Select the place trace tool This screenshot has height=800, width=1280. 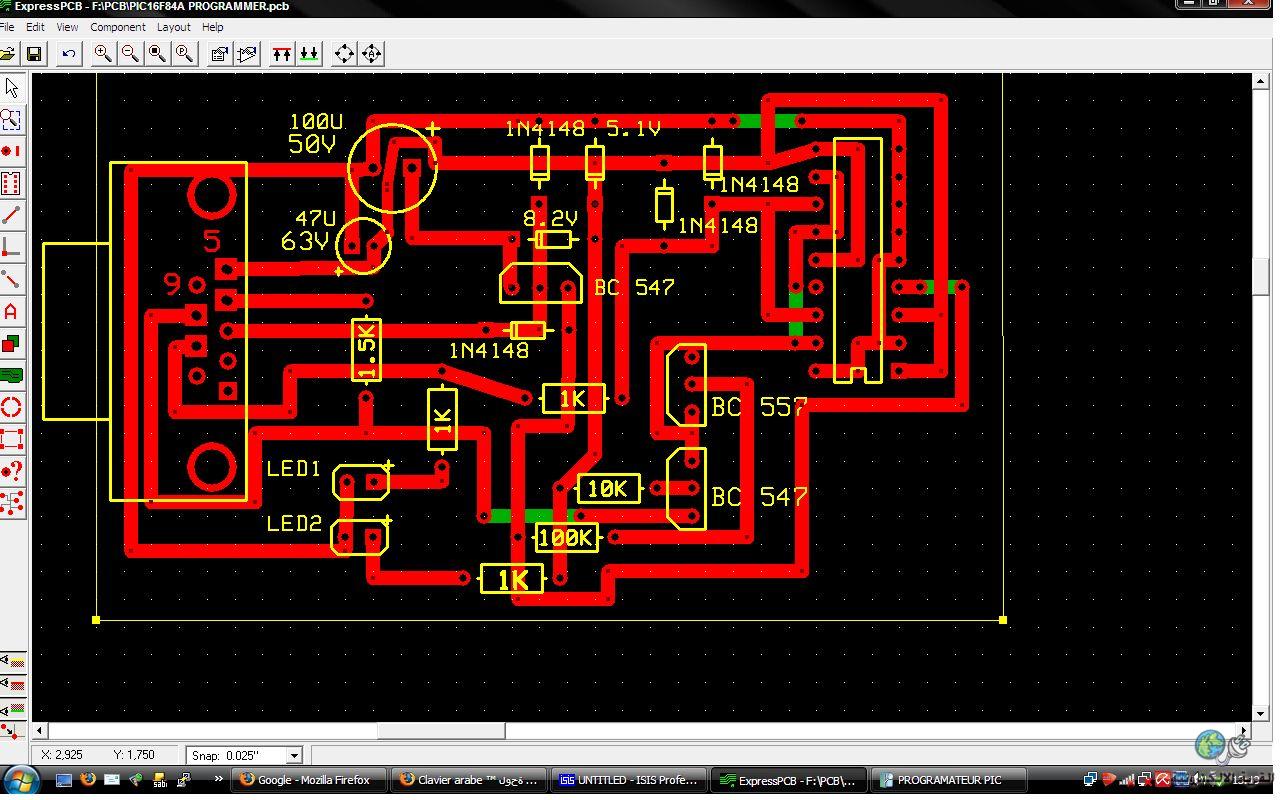(11, 216)
